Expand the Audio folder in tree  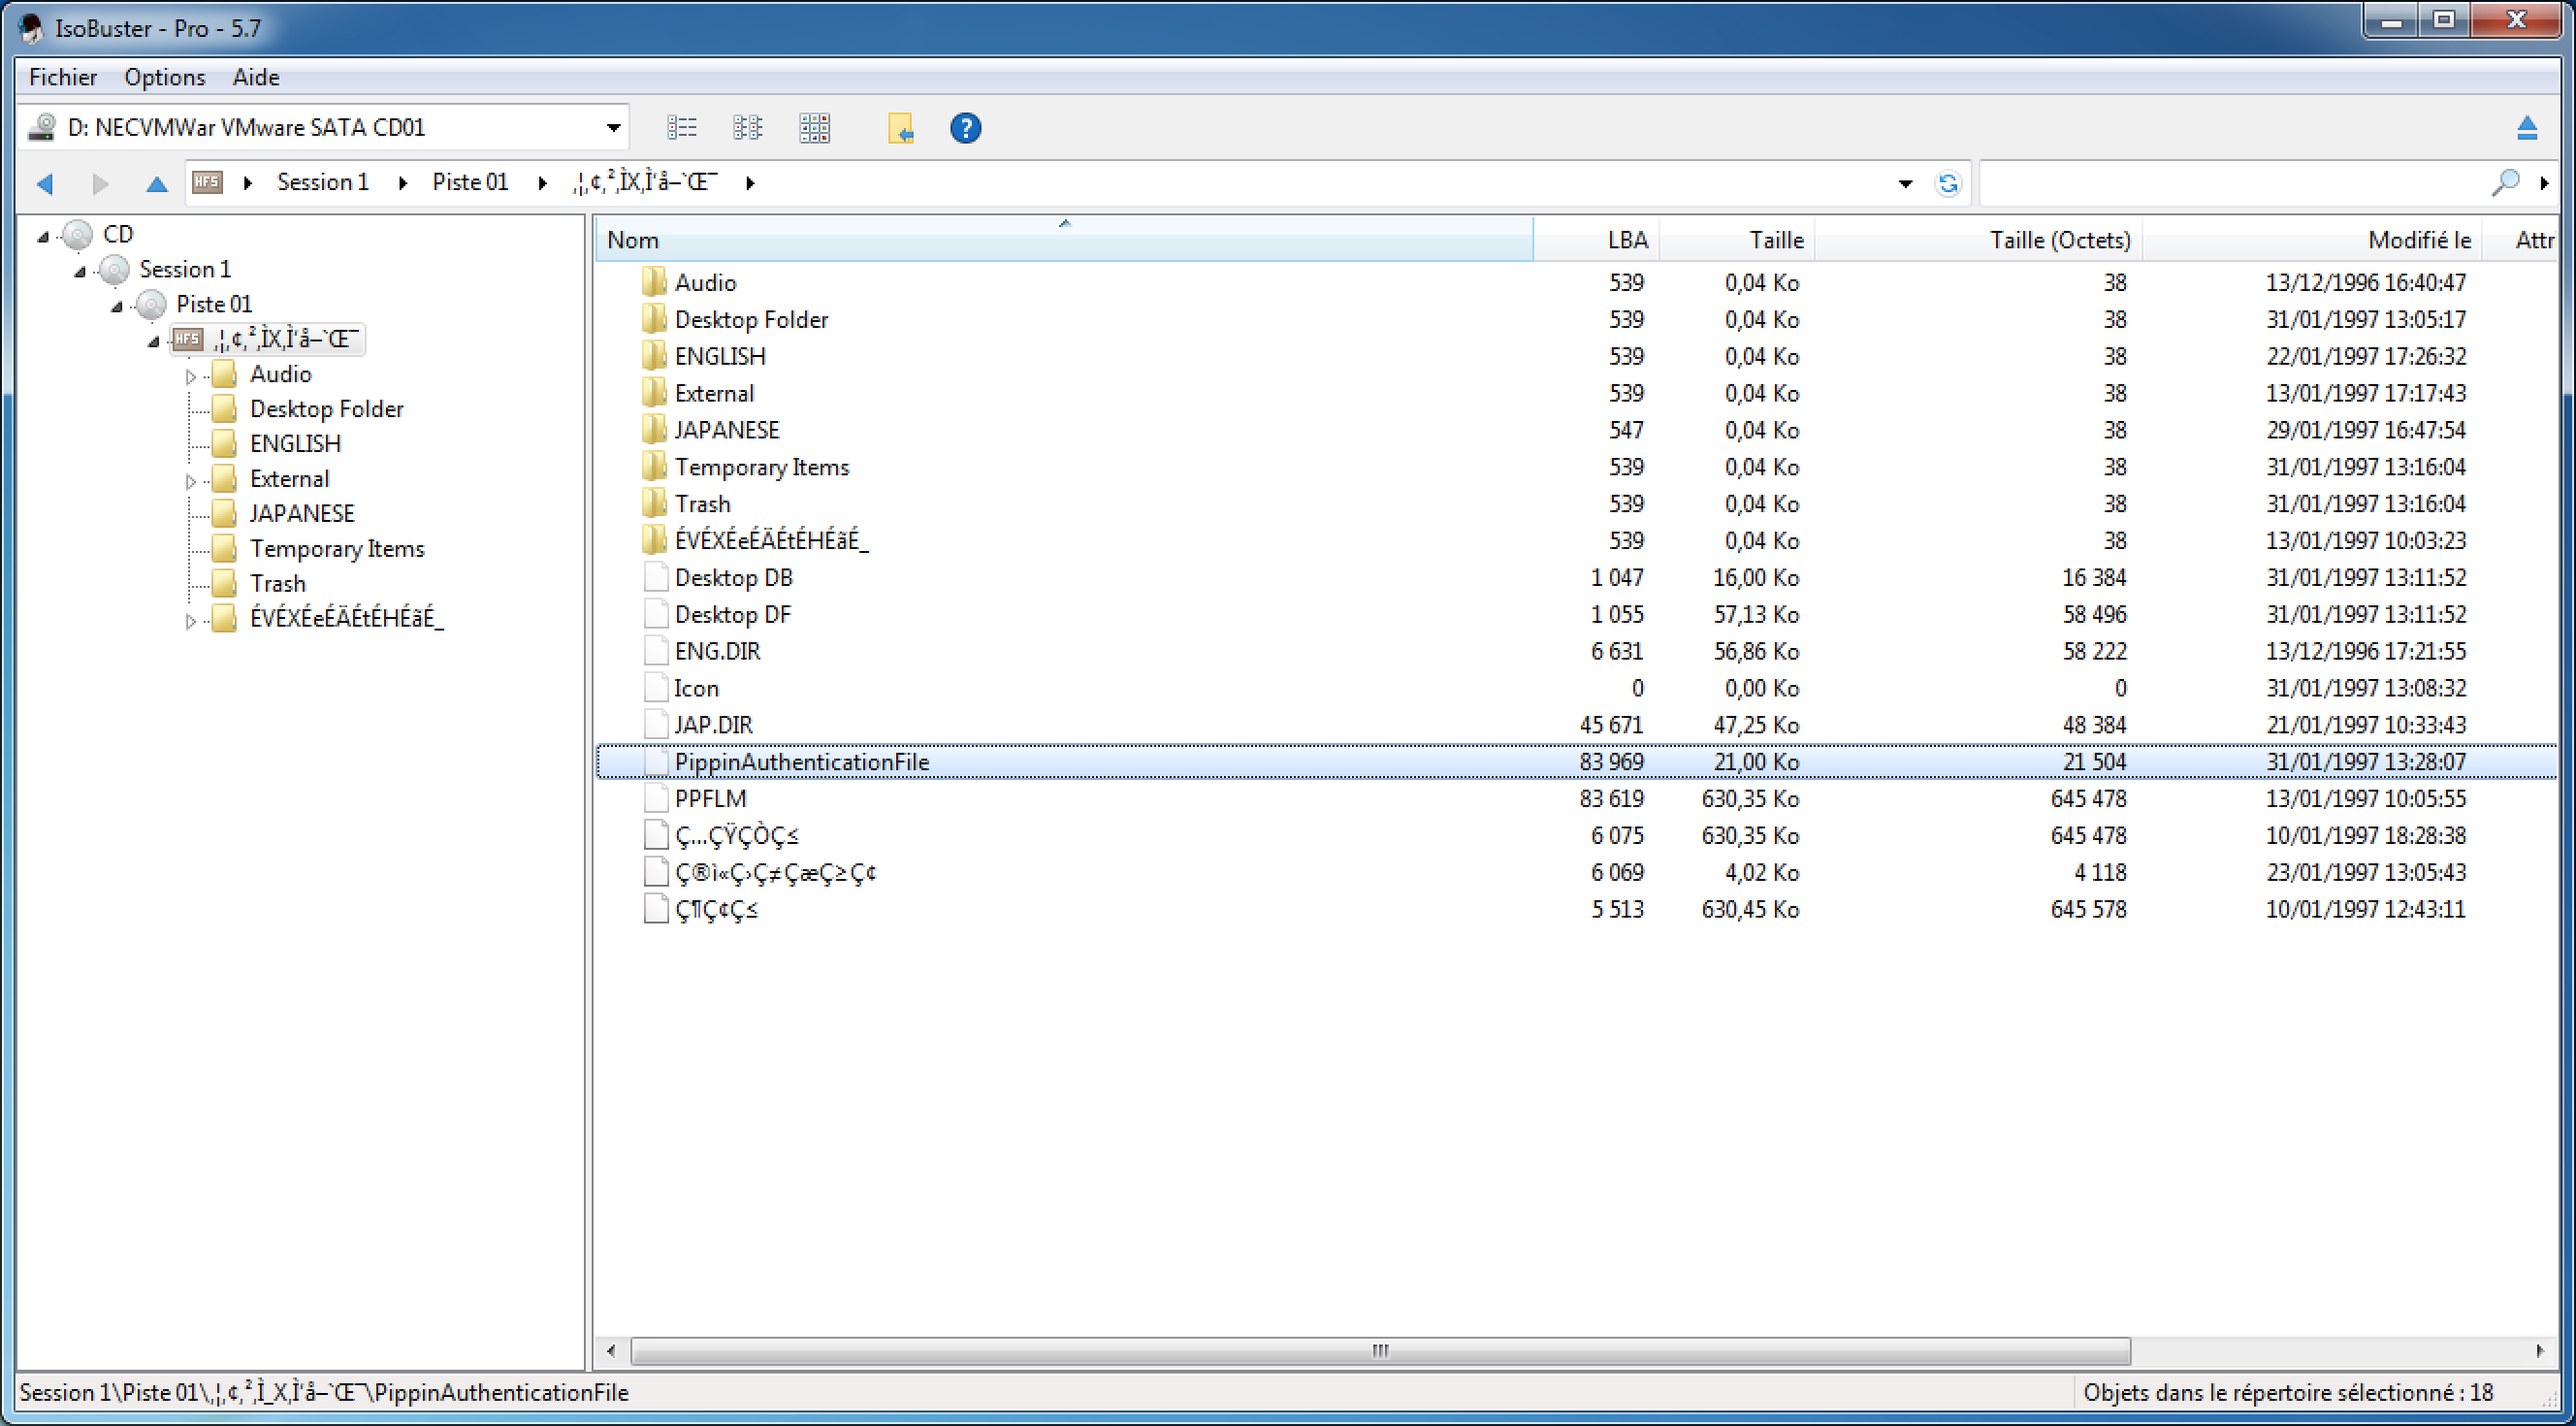pyautogui.click(x=191, y=376)
